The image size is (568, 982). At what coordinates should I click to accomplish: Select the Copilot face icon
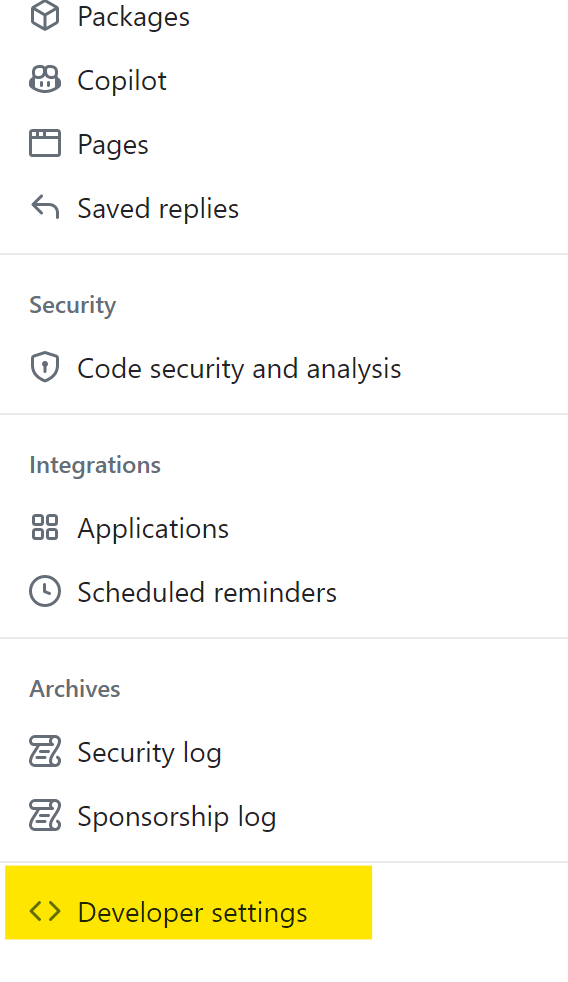[x=45, y=80]
